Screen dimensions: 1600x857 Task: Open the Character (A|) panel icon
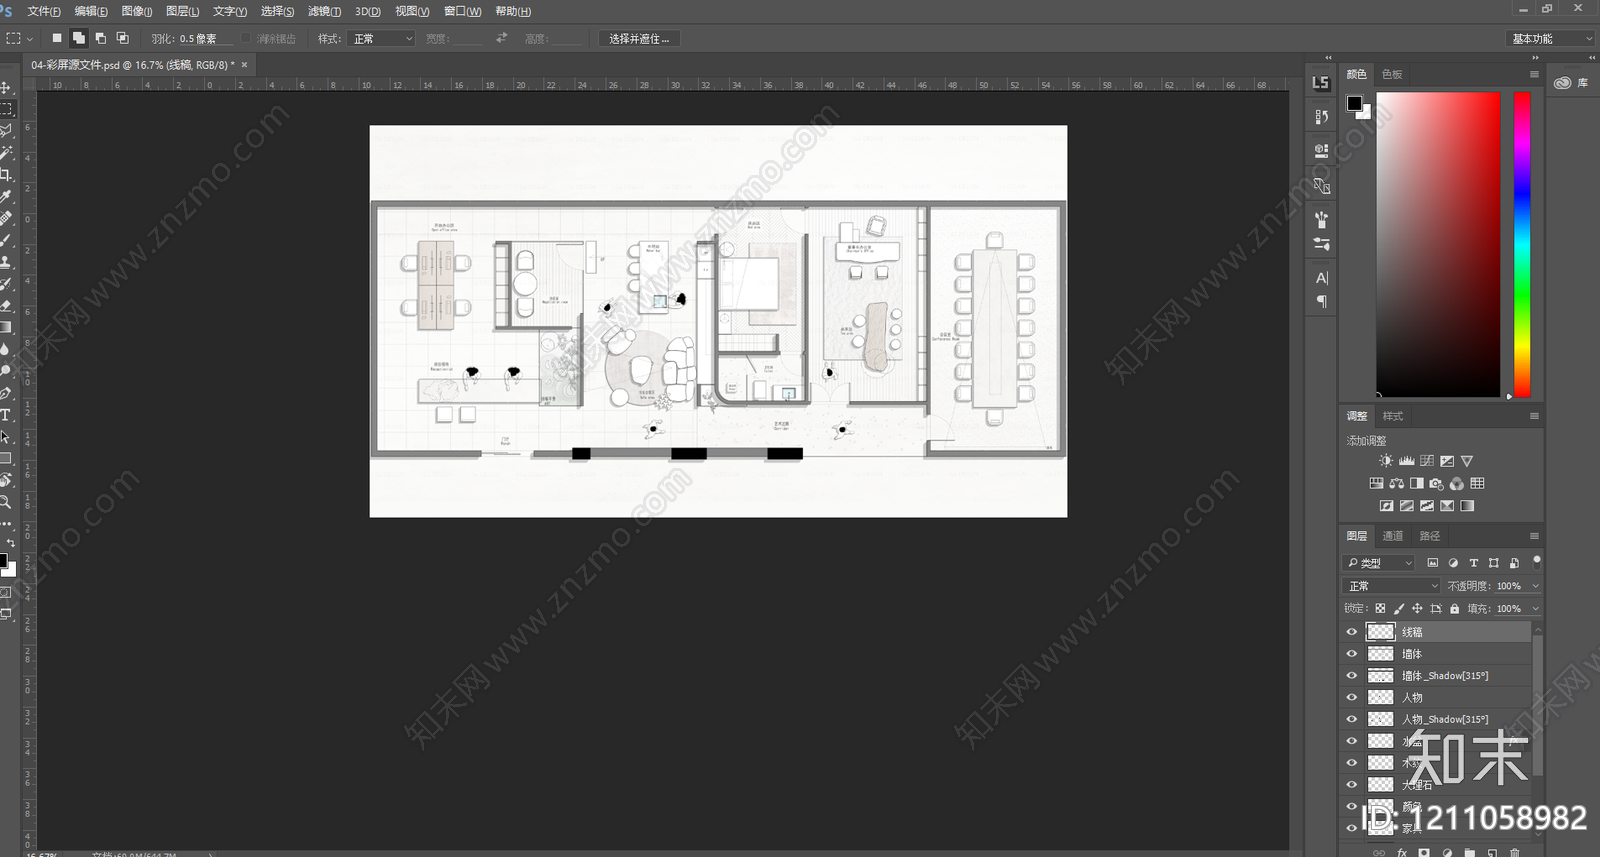[1321, 278]
